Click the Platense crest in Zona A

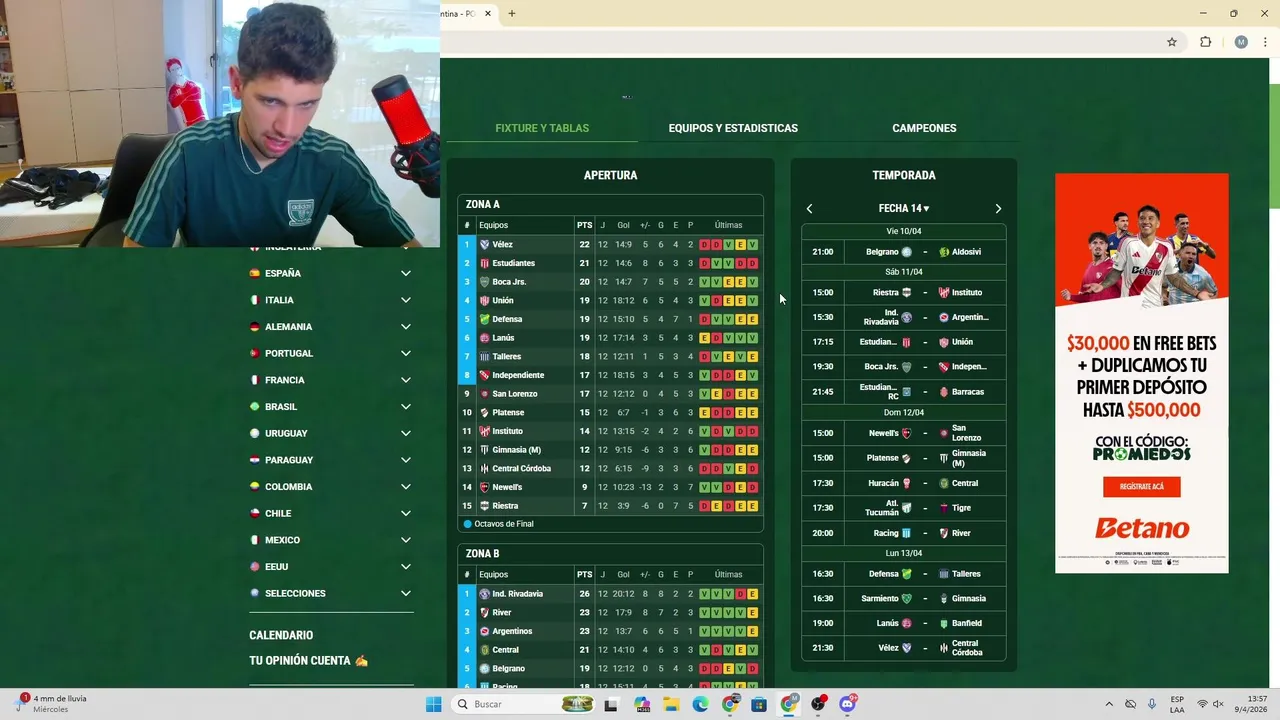[485, 412]
